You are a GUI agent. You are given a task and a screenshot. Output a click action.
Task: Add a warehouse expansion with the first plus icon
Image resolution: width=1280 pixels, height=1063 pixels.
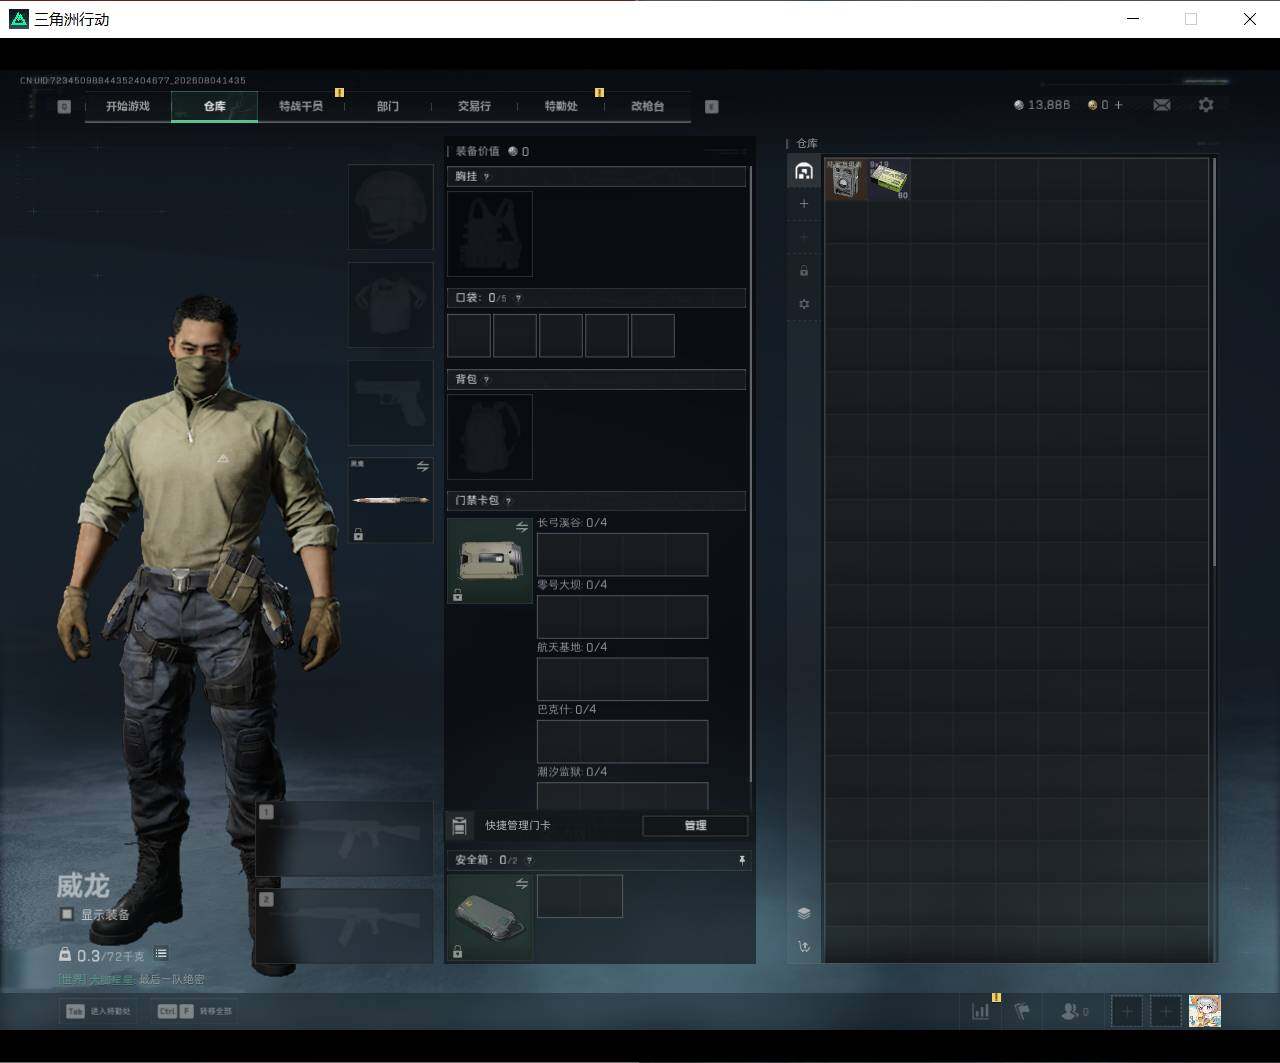click(804, 204)
